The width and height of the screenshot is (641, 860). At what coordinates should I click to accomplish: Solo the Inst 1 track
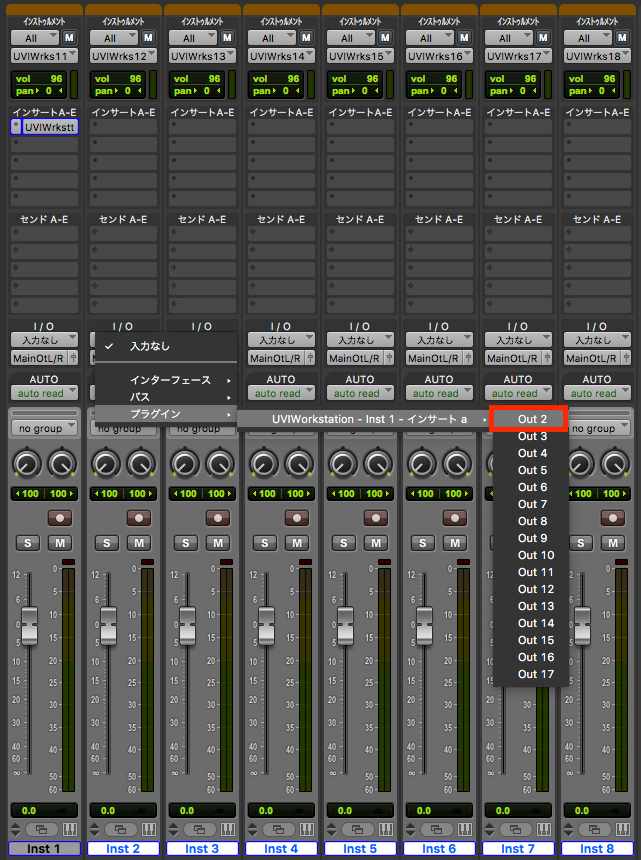[28, 543]
